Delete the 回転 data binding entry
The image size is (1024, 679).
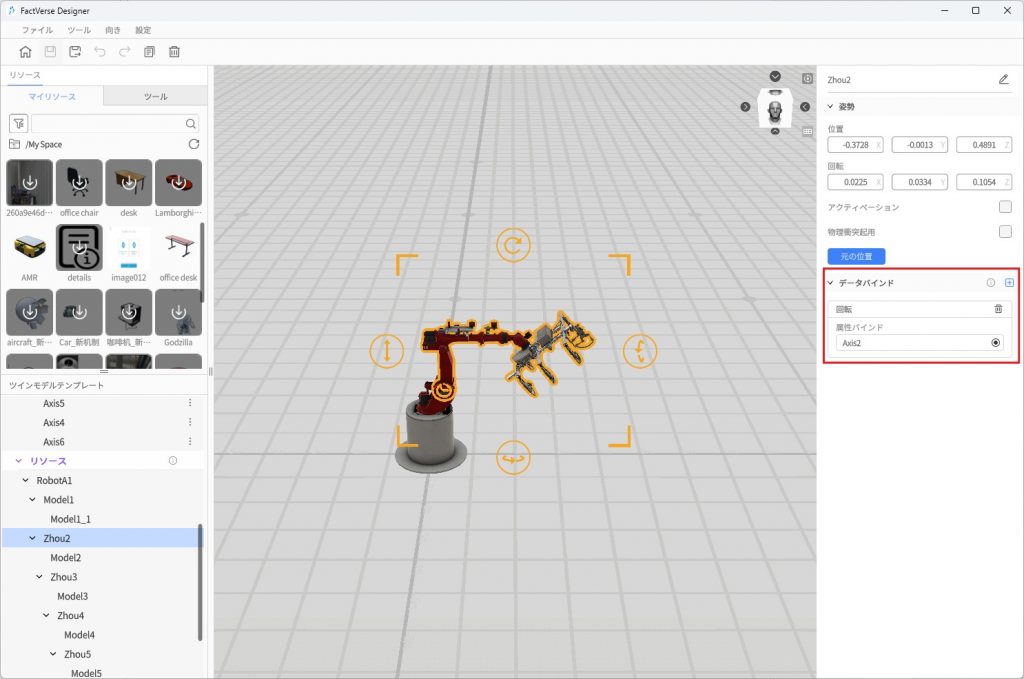998,309
